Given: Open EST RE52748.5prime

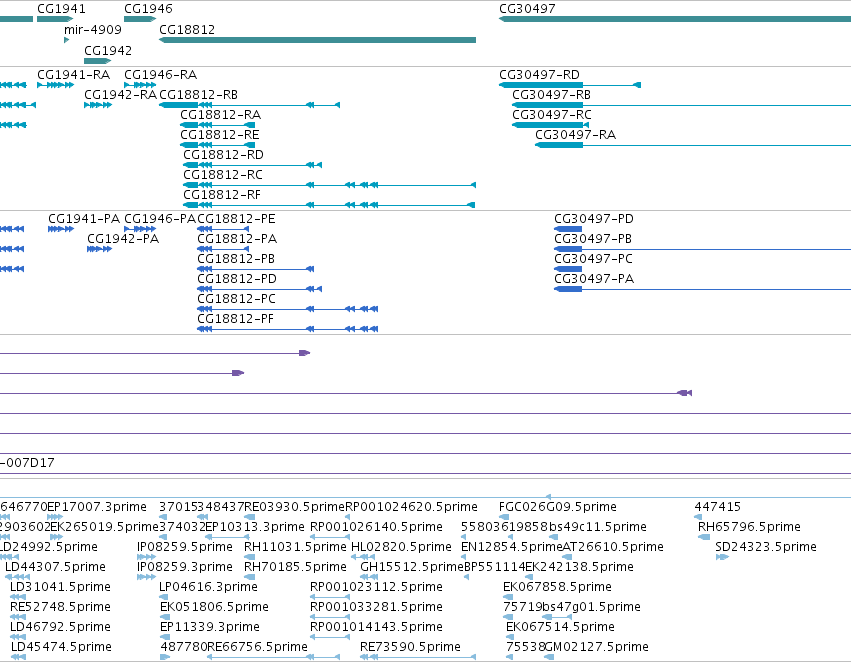Looking at the screenshot, I should coord(60,607).
